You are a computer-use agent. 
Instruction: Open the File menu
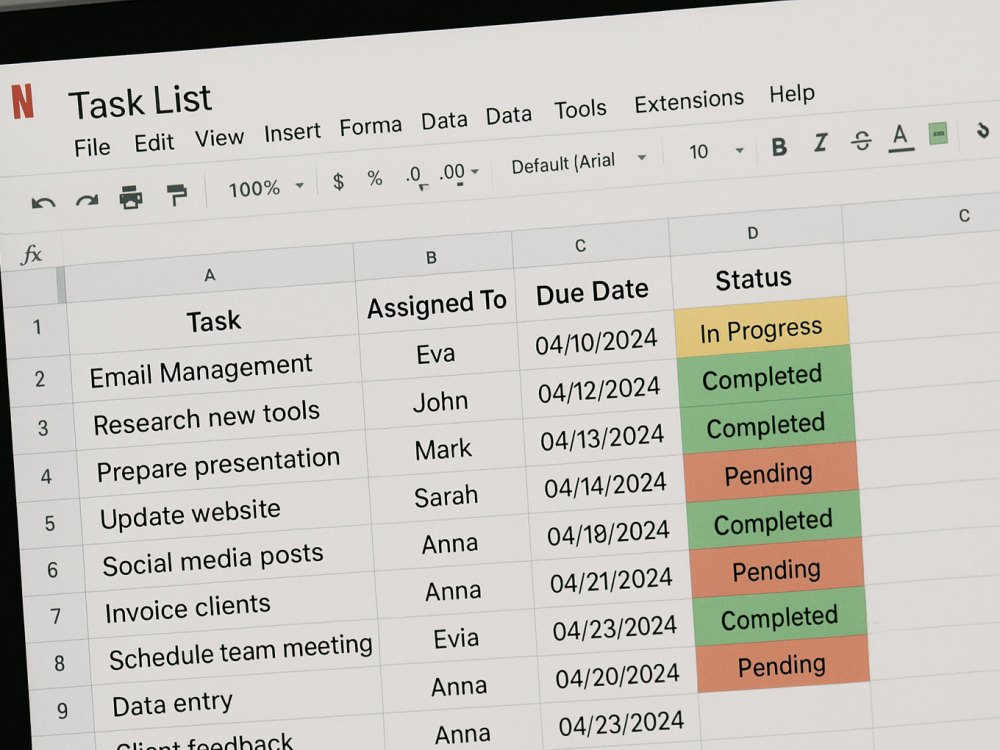[92, 148]
